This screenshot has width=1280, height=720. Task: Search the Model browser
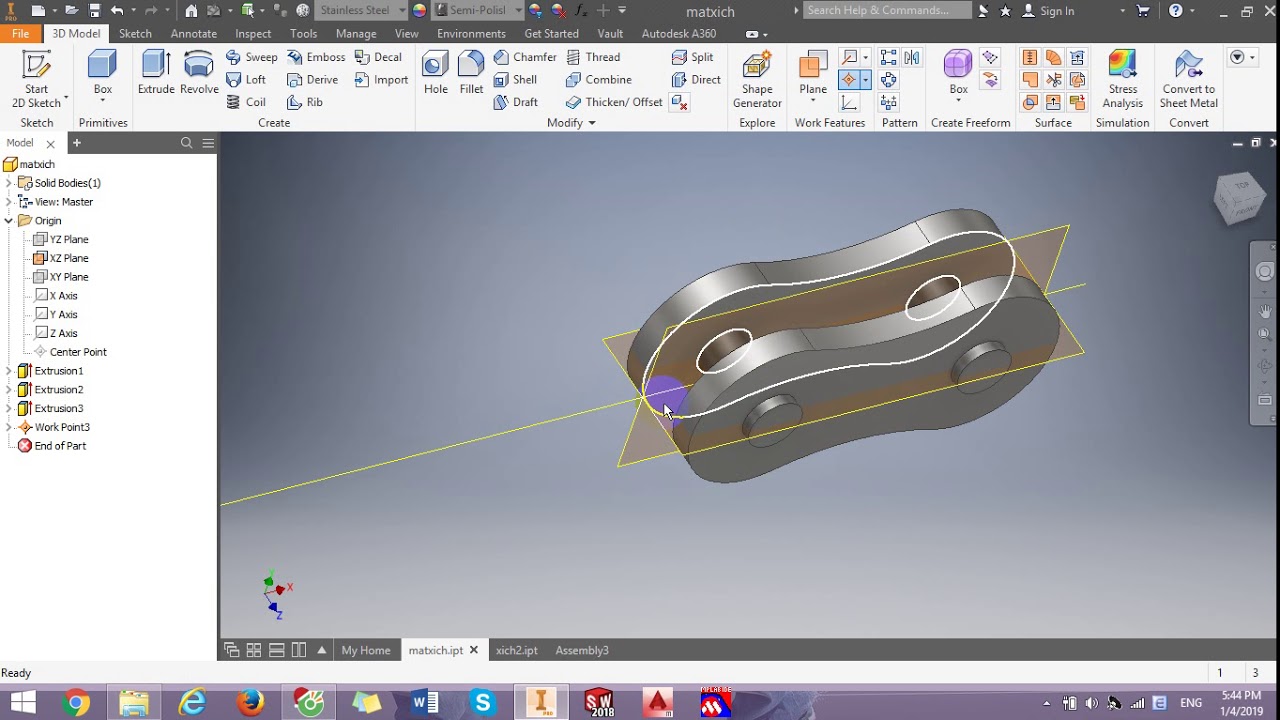point(186,143)
